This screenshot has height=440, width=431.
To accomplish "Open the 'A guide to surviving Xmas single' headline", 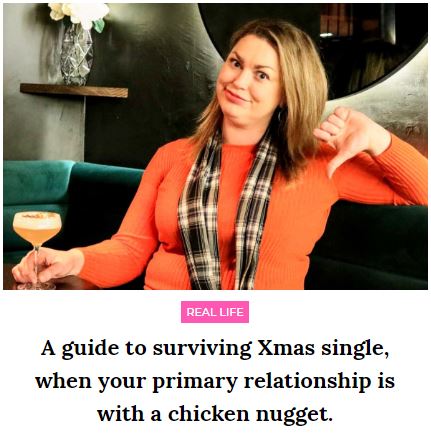I will [x=215, y=381].
